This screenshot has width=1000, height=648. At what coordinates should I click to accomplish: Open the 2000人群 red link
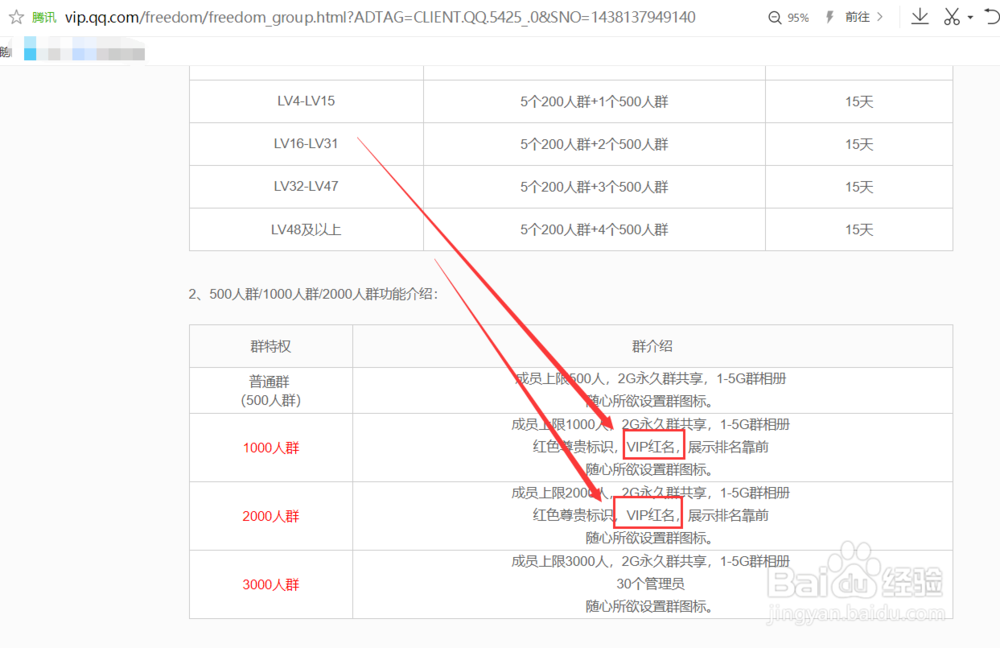(270, 516)
